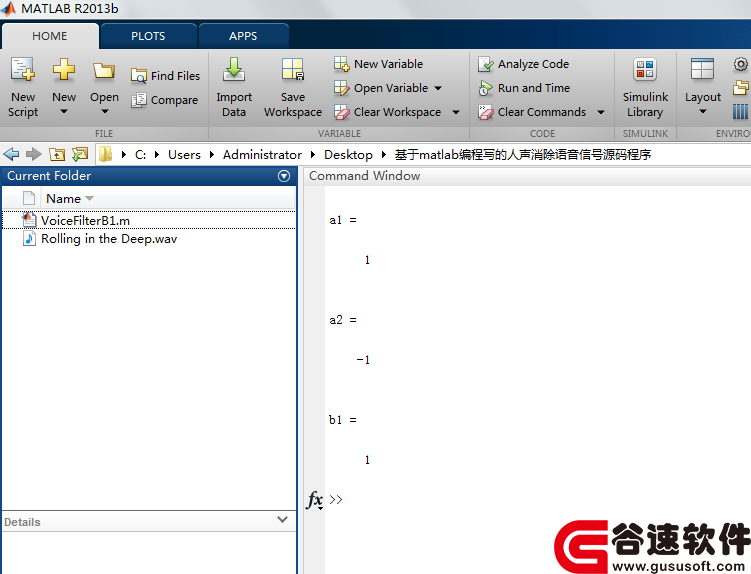Expand the Clear Commands dropdown arrow
Image resolution: width=751 pixels, height=574 pixels.
601,112
